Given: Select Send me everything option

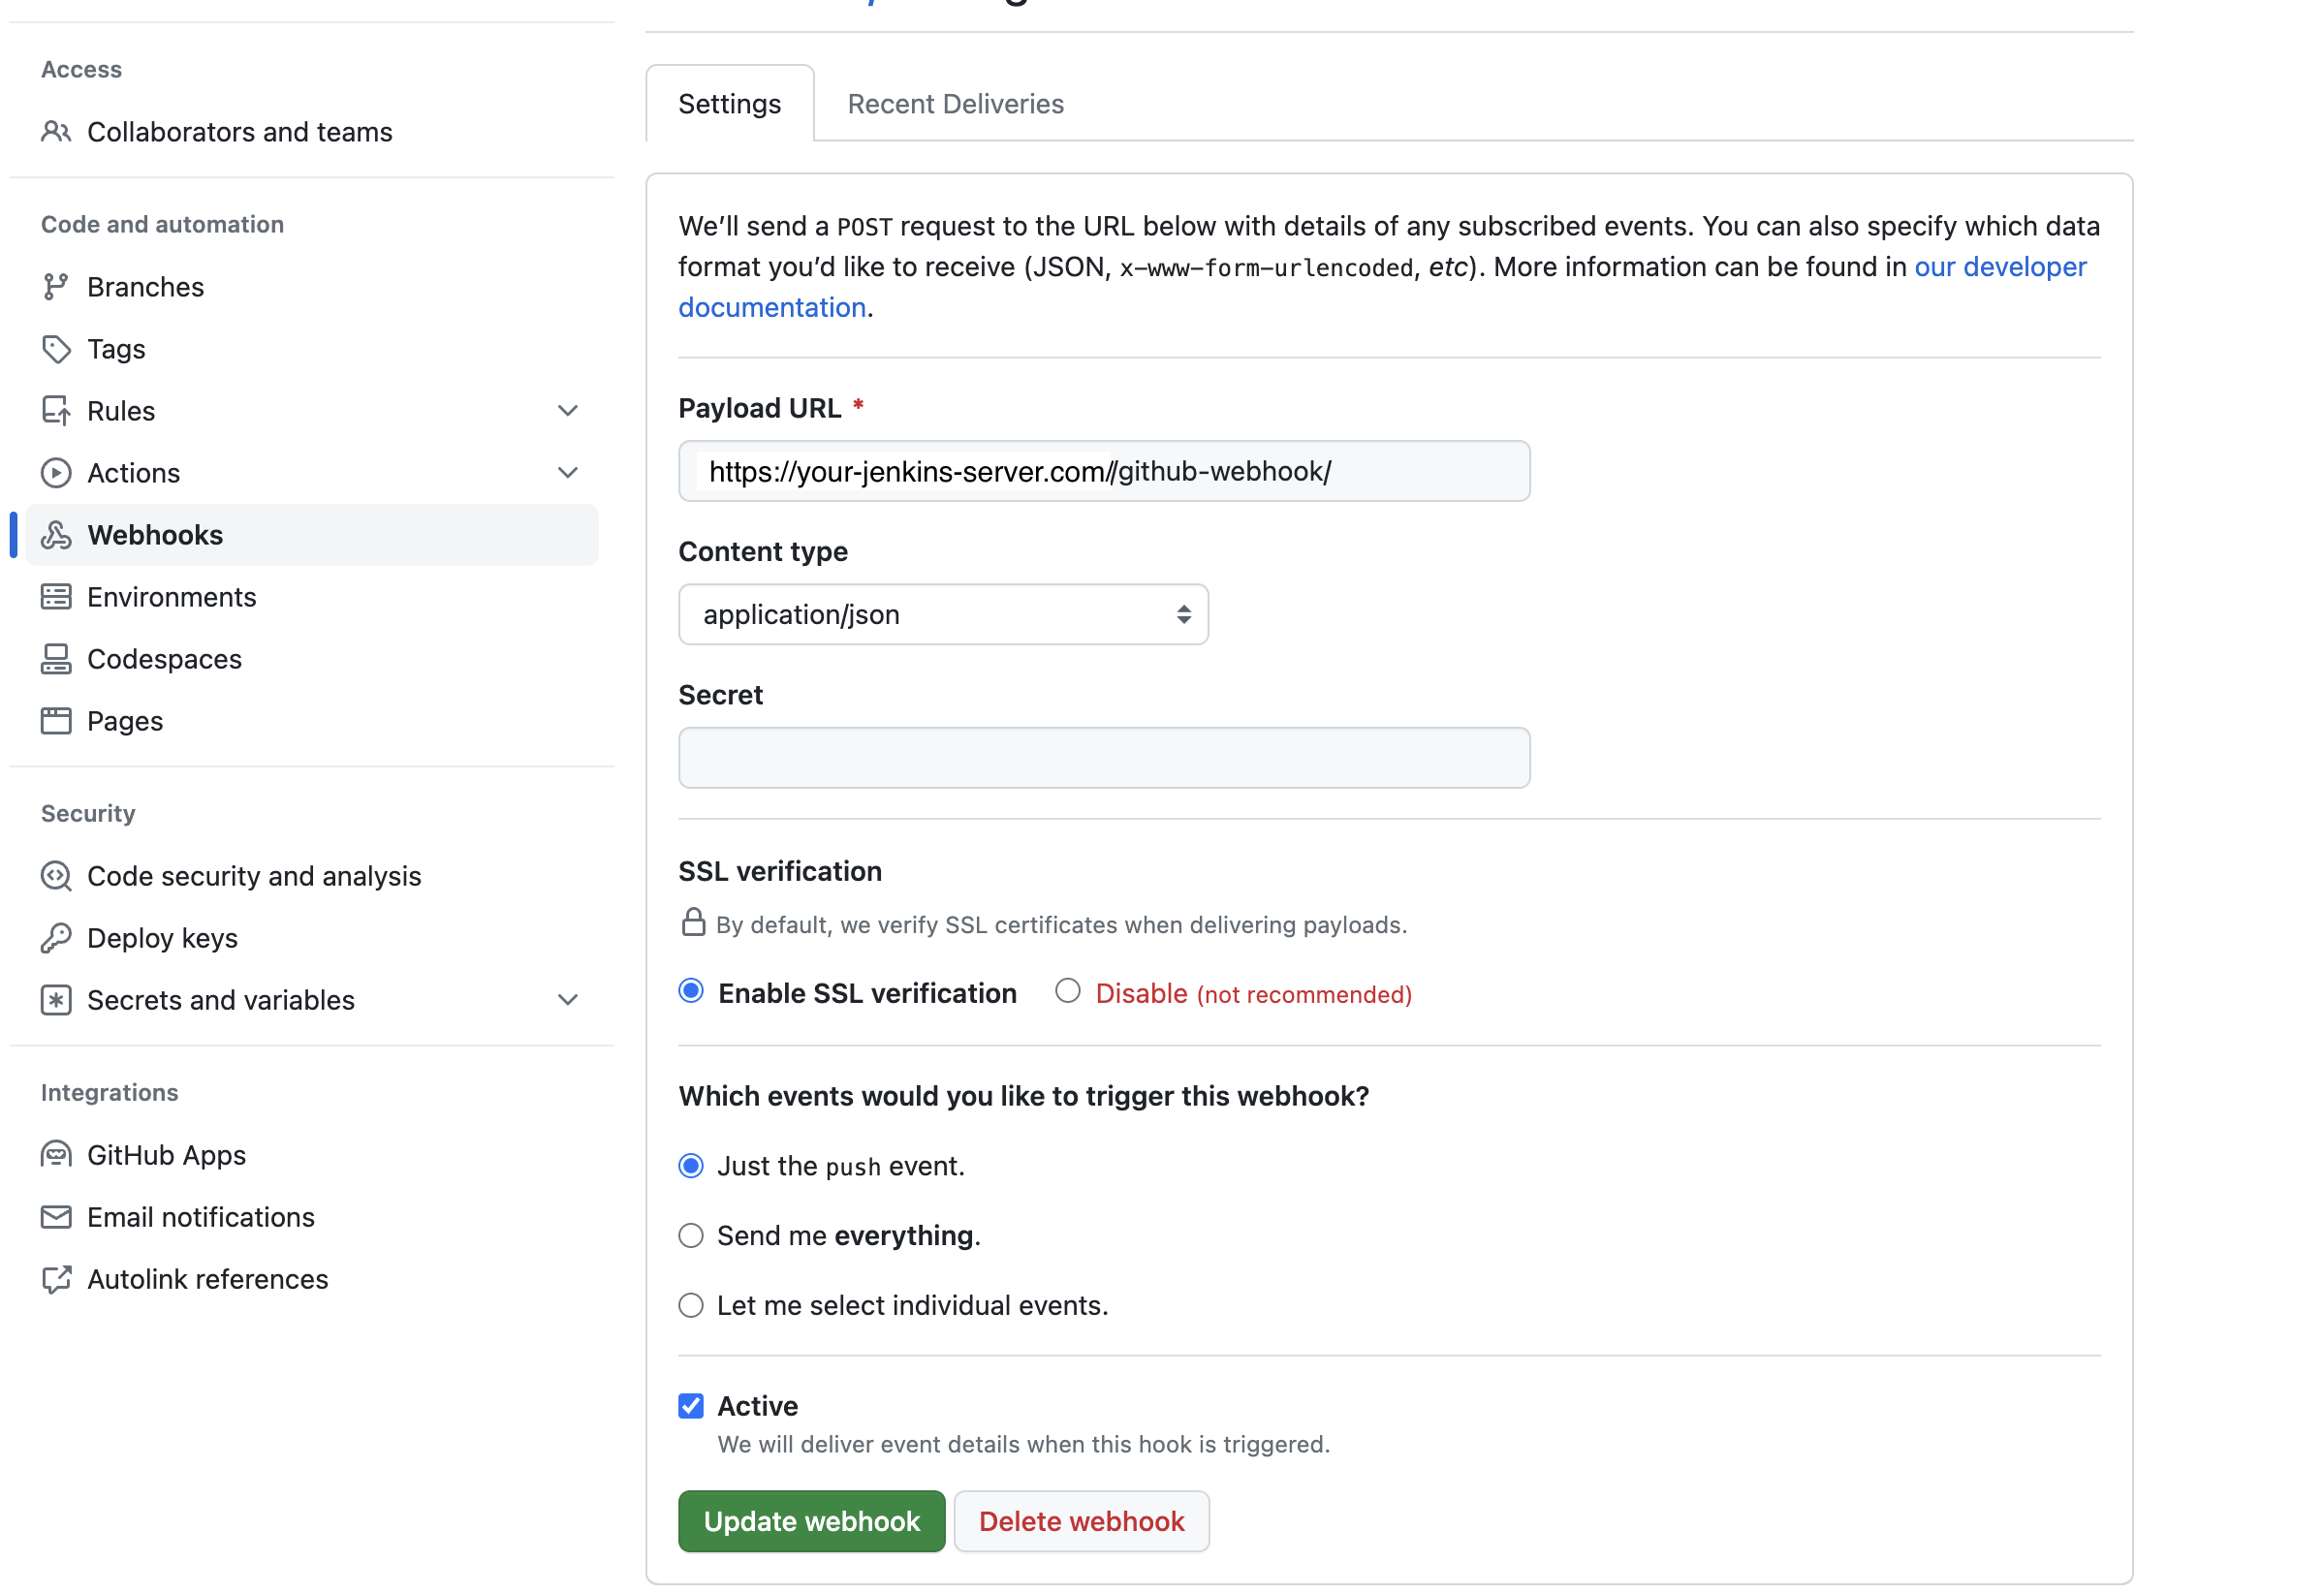Looking at the screenshot, I should (691, 1236).
